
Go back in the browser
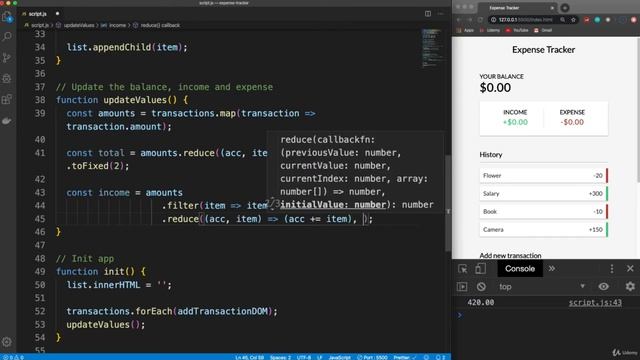coord(459,20)
